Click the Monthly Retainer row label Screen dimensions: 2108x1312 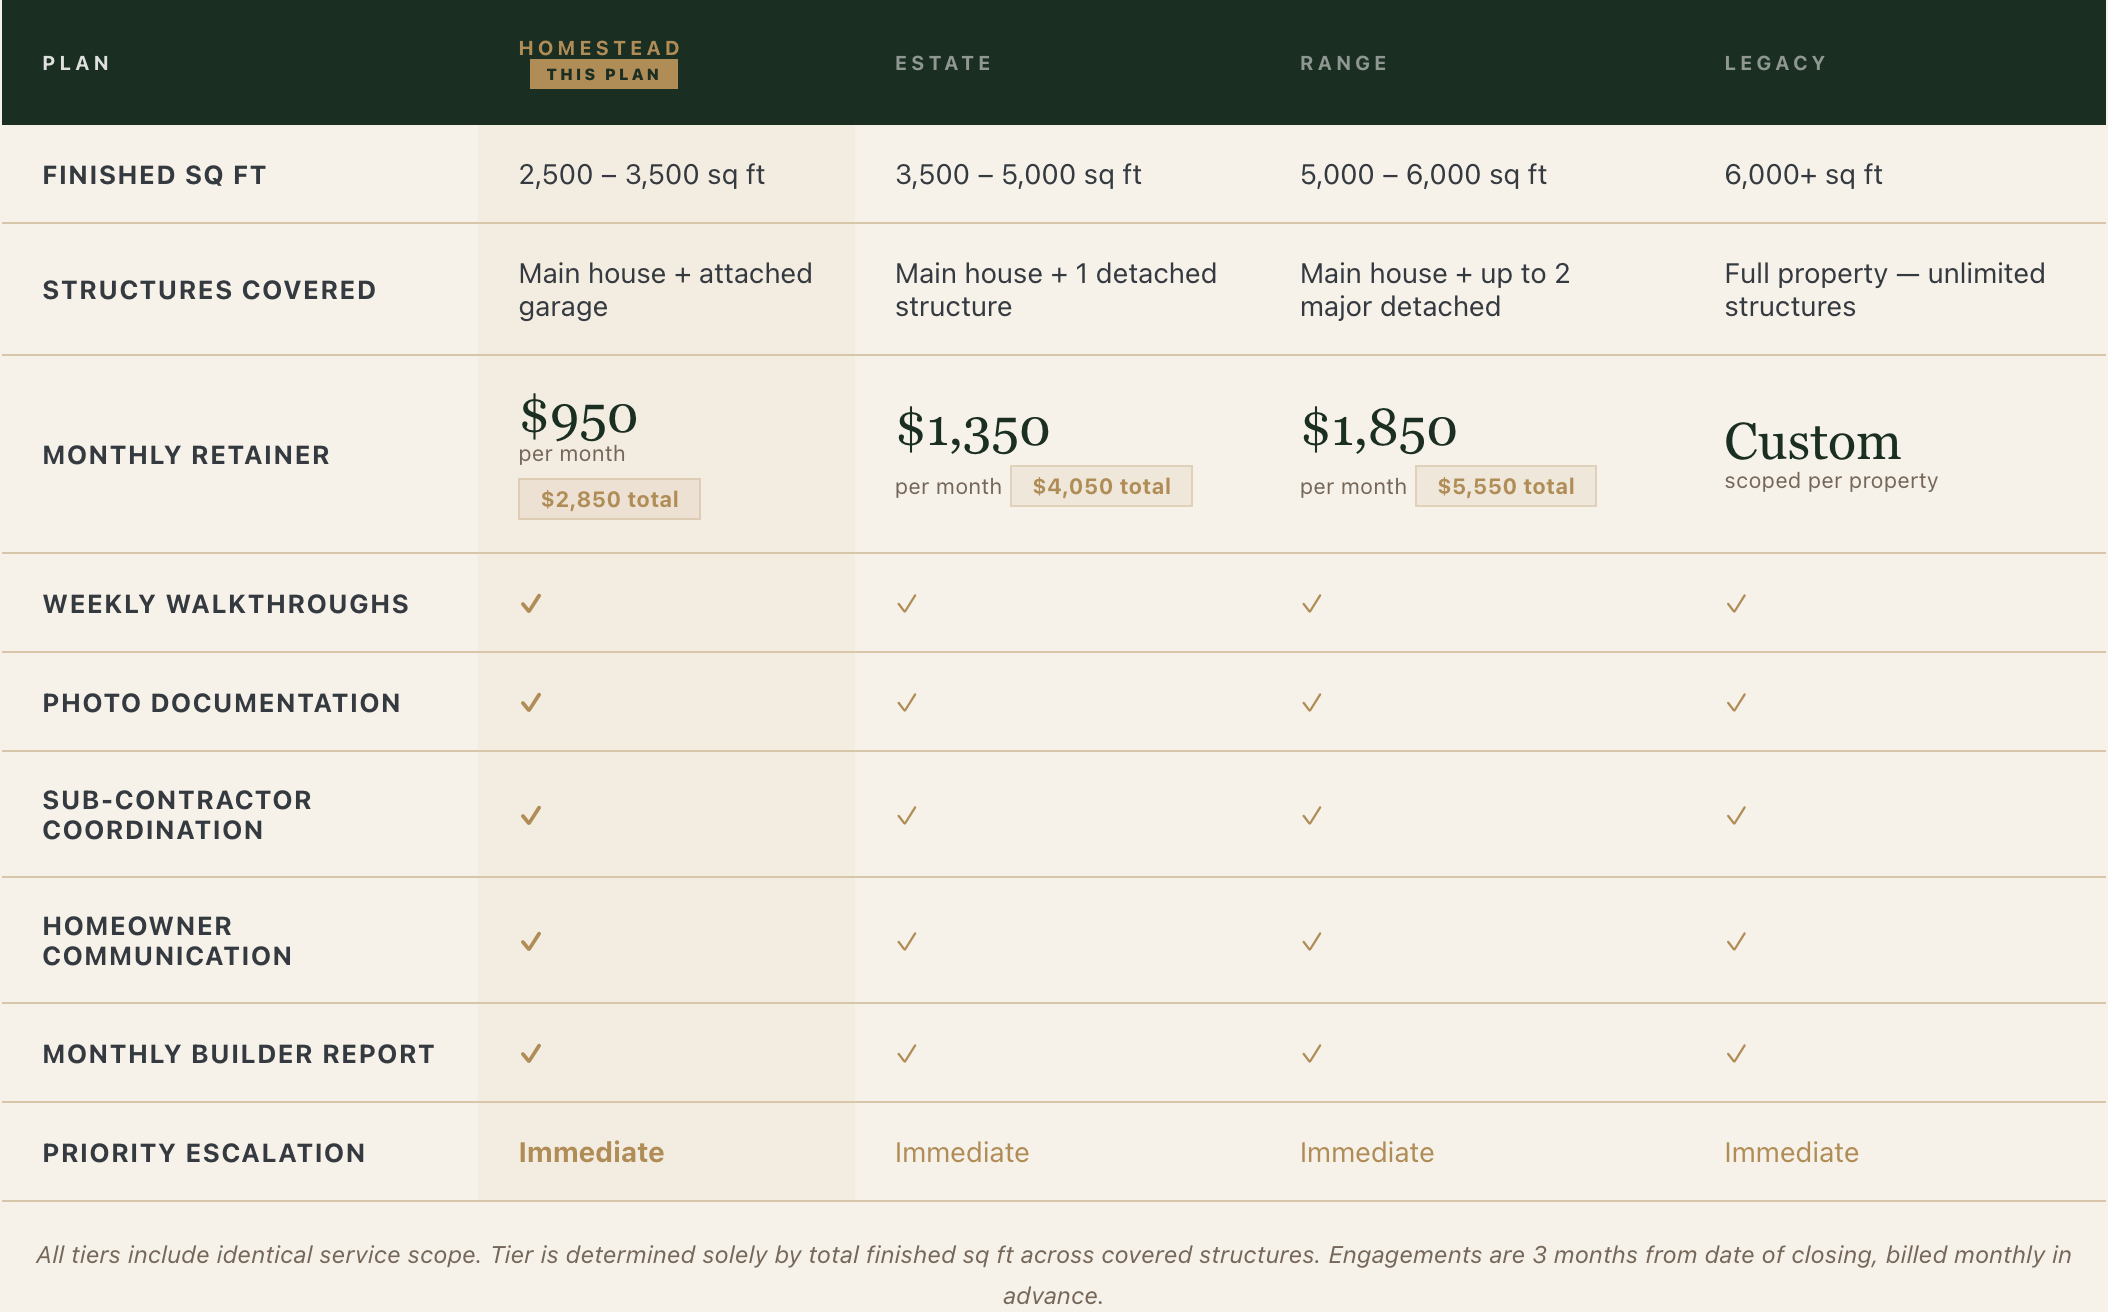point(186,455)
